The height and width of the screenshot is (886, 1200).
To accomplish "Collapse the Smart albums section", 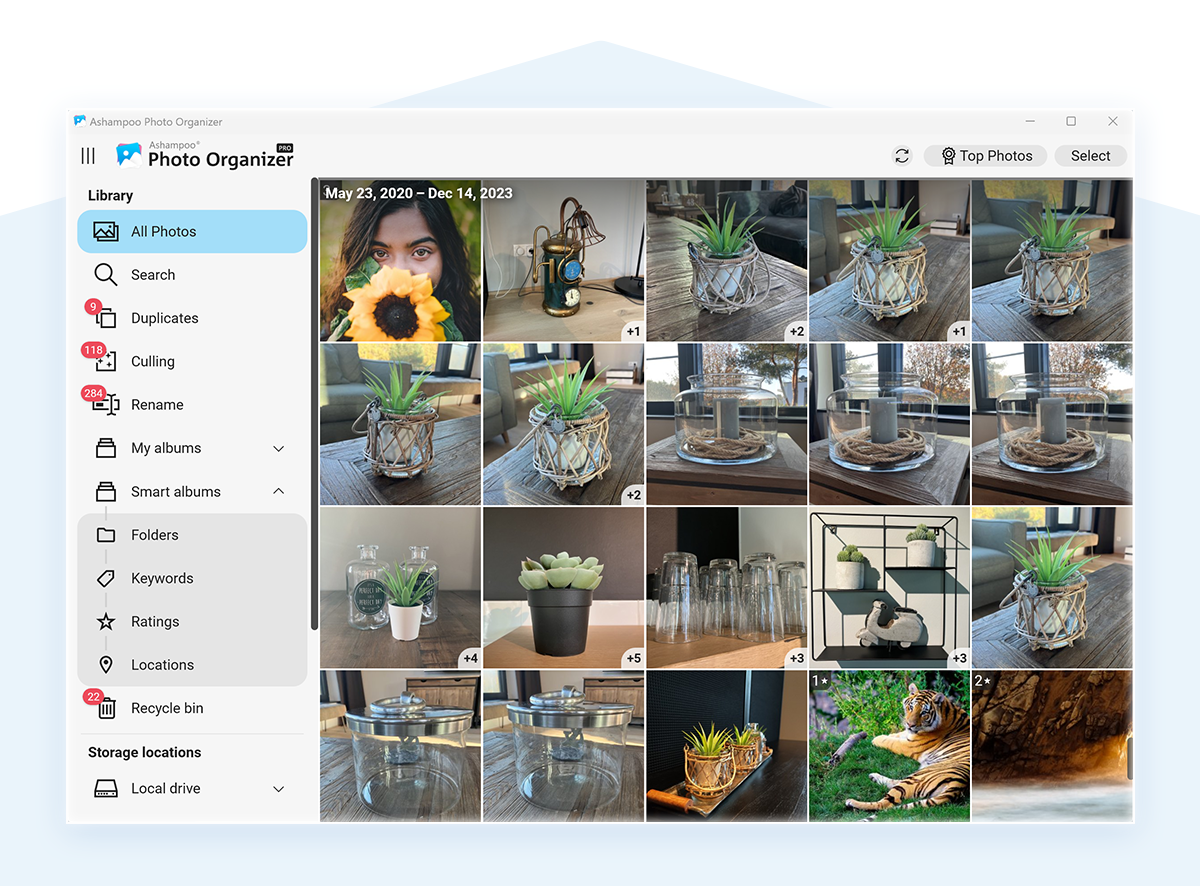I will [x=277, y=491].
